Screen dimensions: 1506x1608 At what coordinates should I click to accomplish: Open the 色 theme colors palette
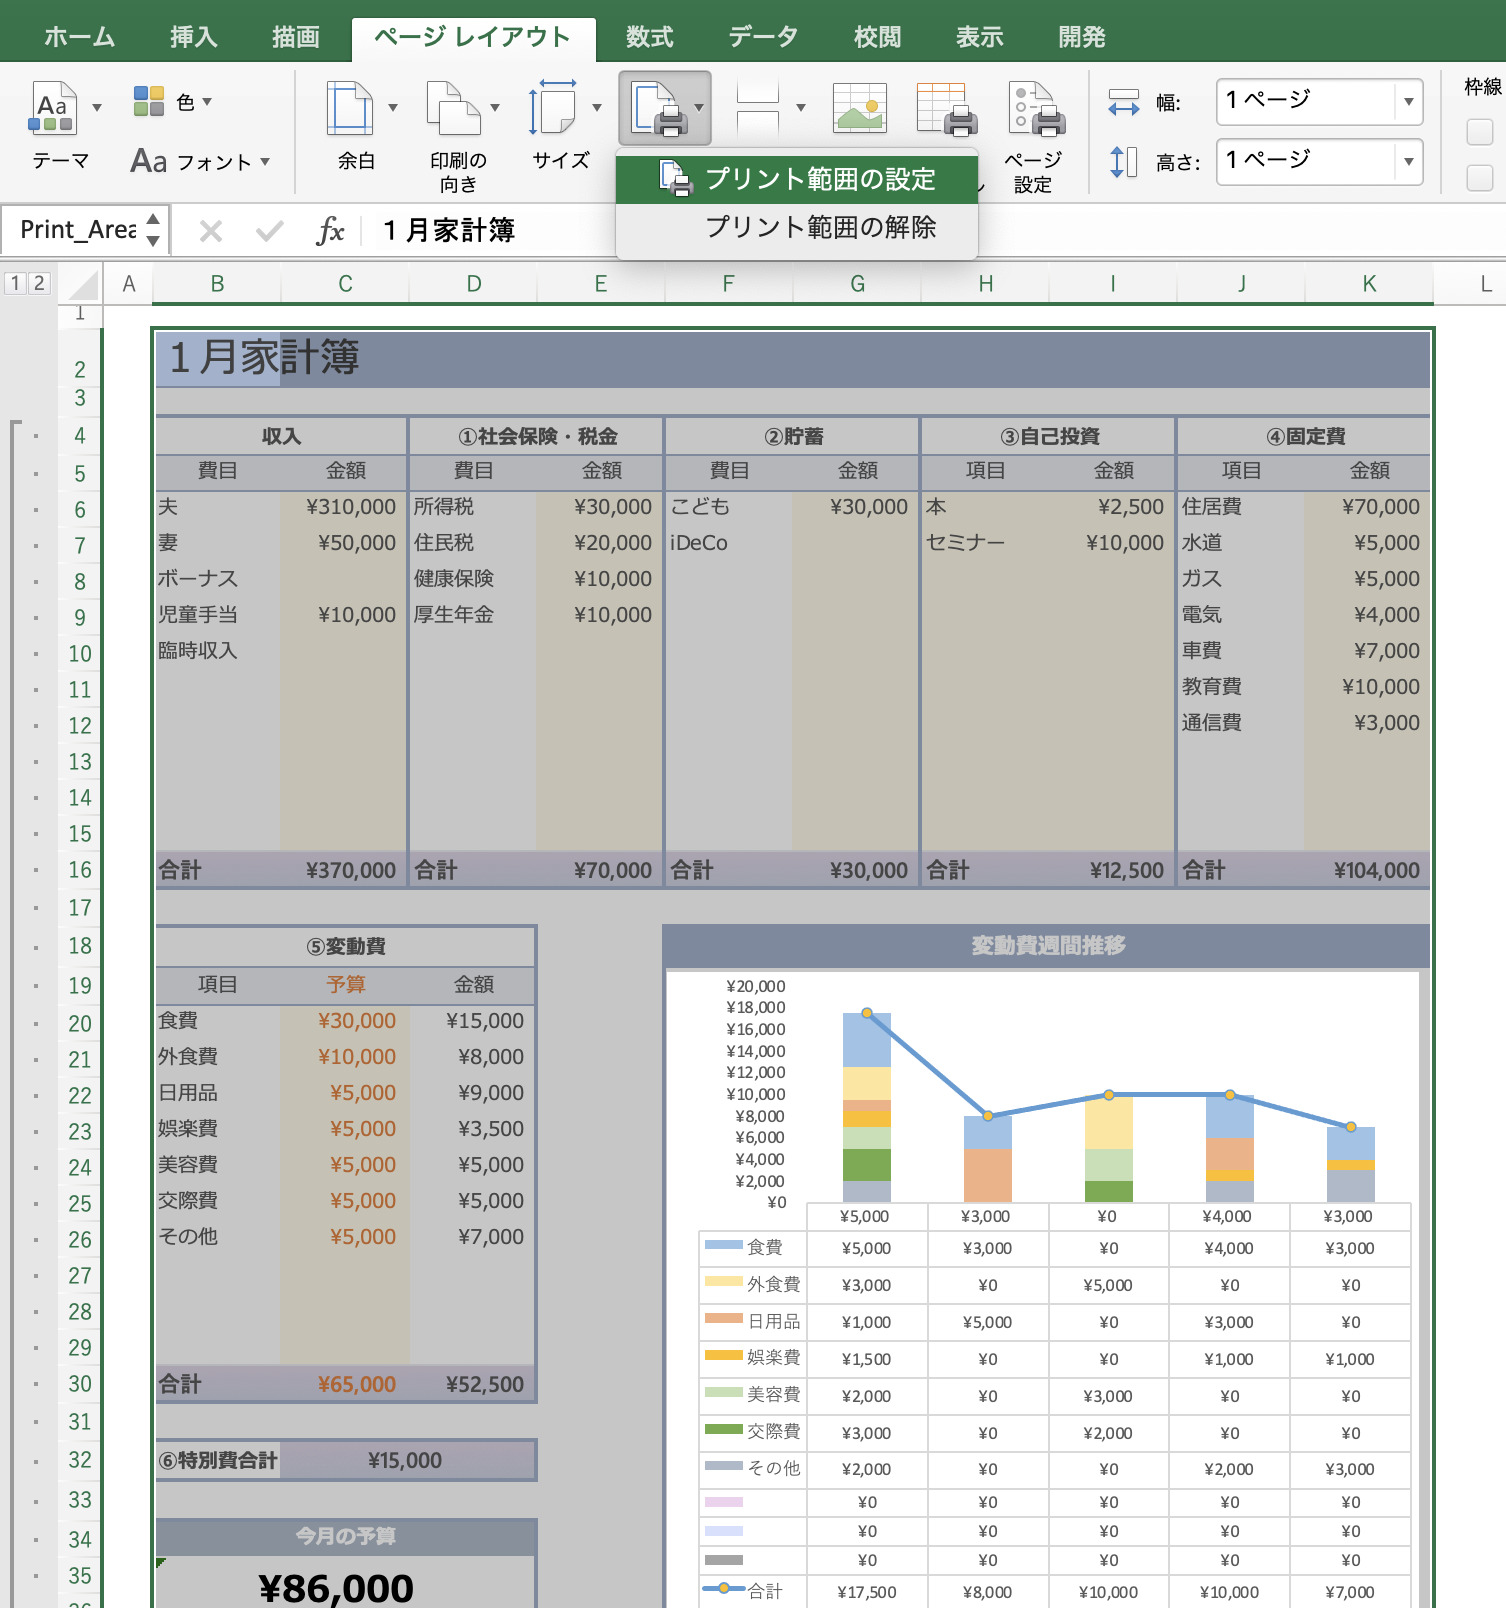click(172, 102)
